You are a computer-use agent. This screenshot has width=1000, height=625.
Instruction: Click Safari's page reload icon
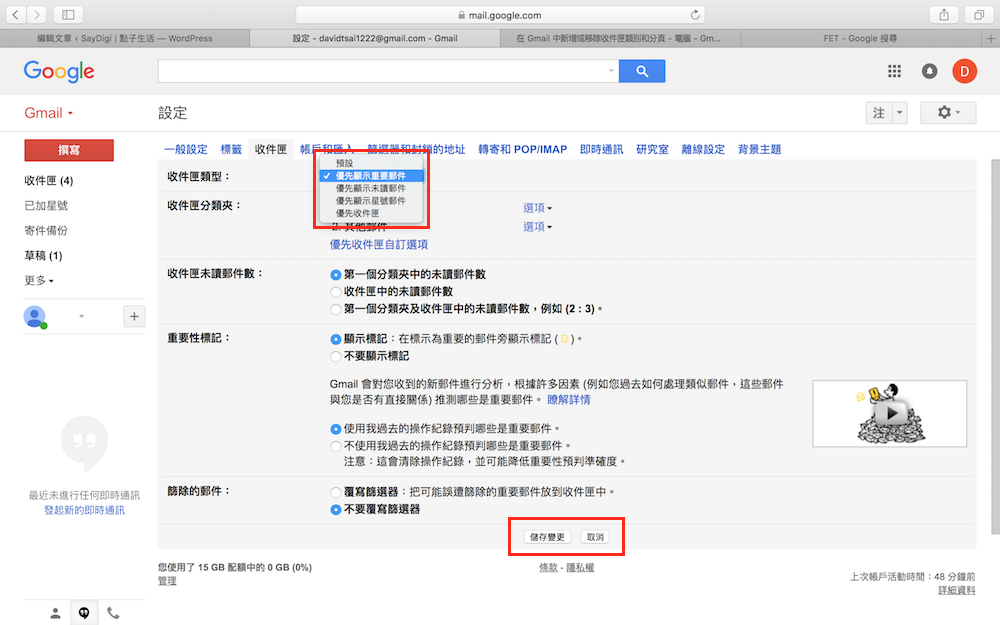coord(695,15)
